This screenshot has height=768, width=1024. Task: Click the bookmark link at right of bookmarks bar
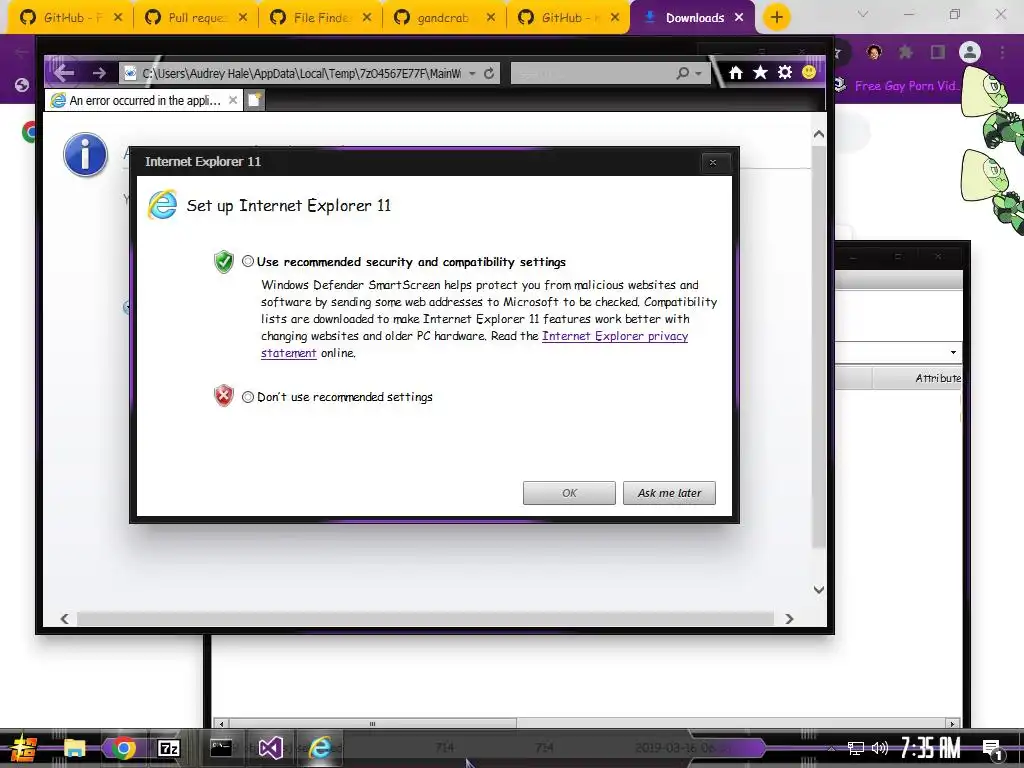tap(898, 86)
